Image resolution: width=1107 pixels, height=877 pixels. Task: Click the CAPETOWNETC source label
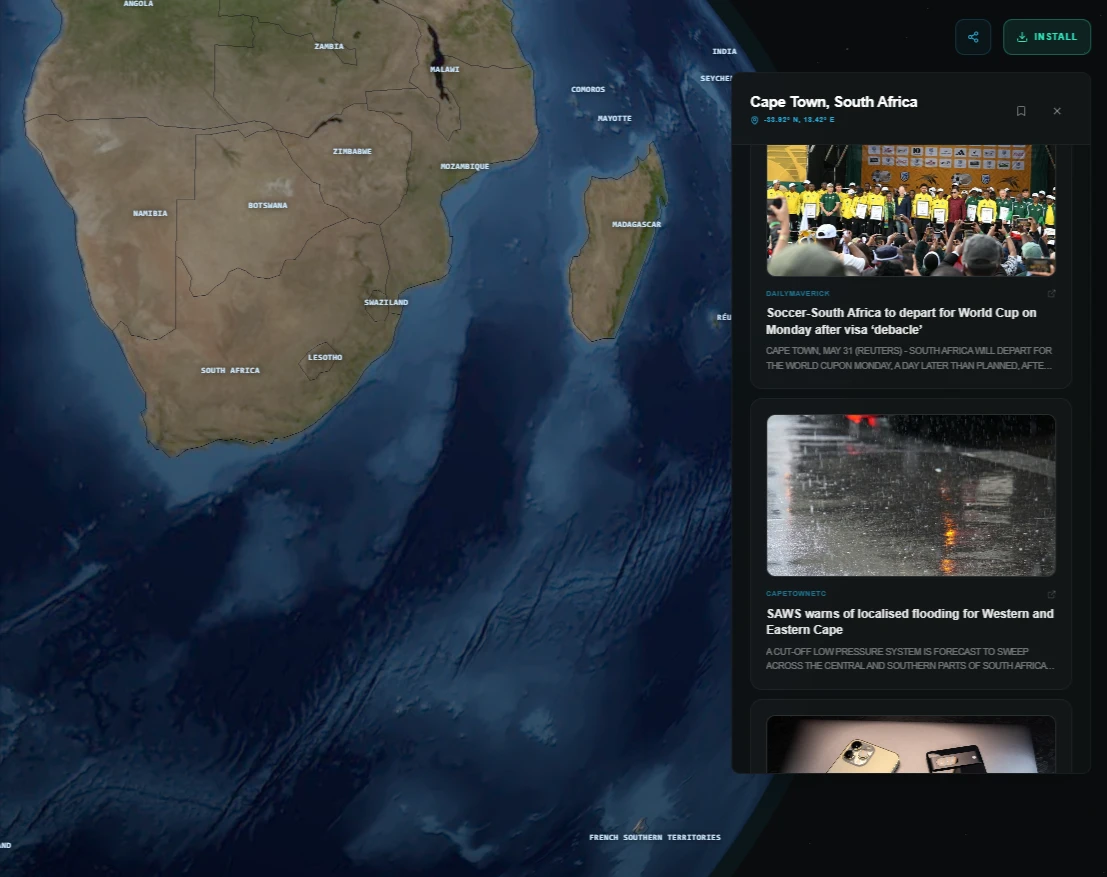(796, 594)
